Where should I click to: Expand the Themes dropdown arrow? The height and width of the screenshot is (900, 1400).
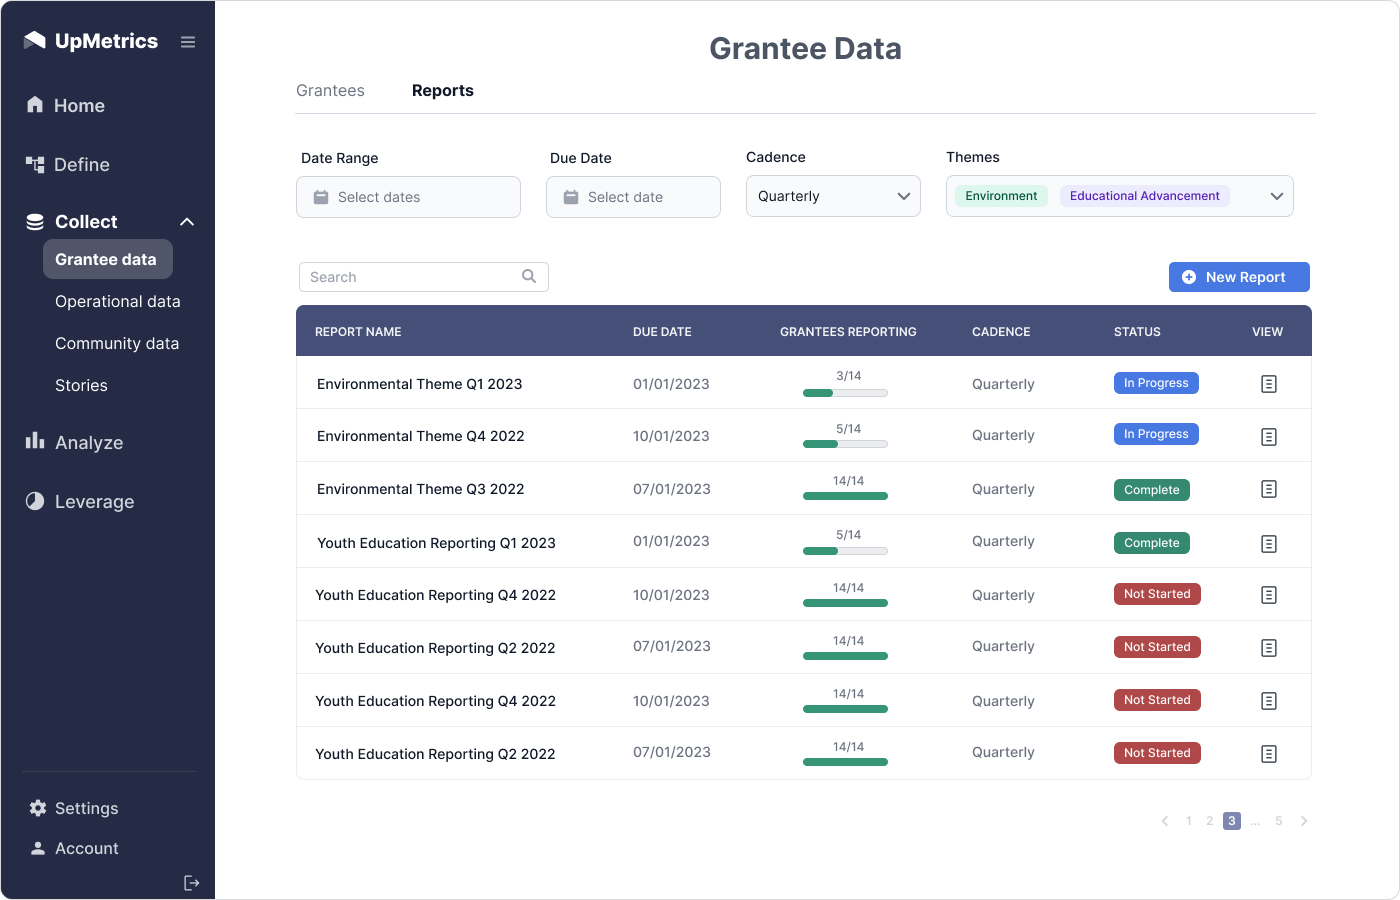click(x=1276, y=196)
